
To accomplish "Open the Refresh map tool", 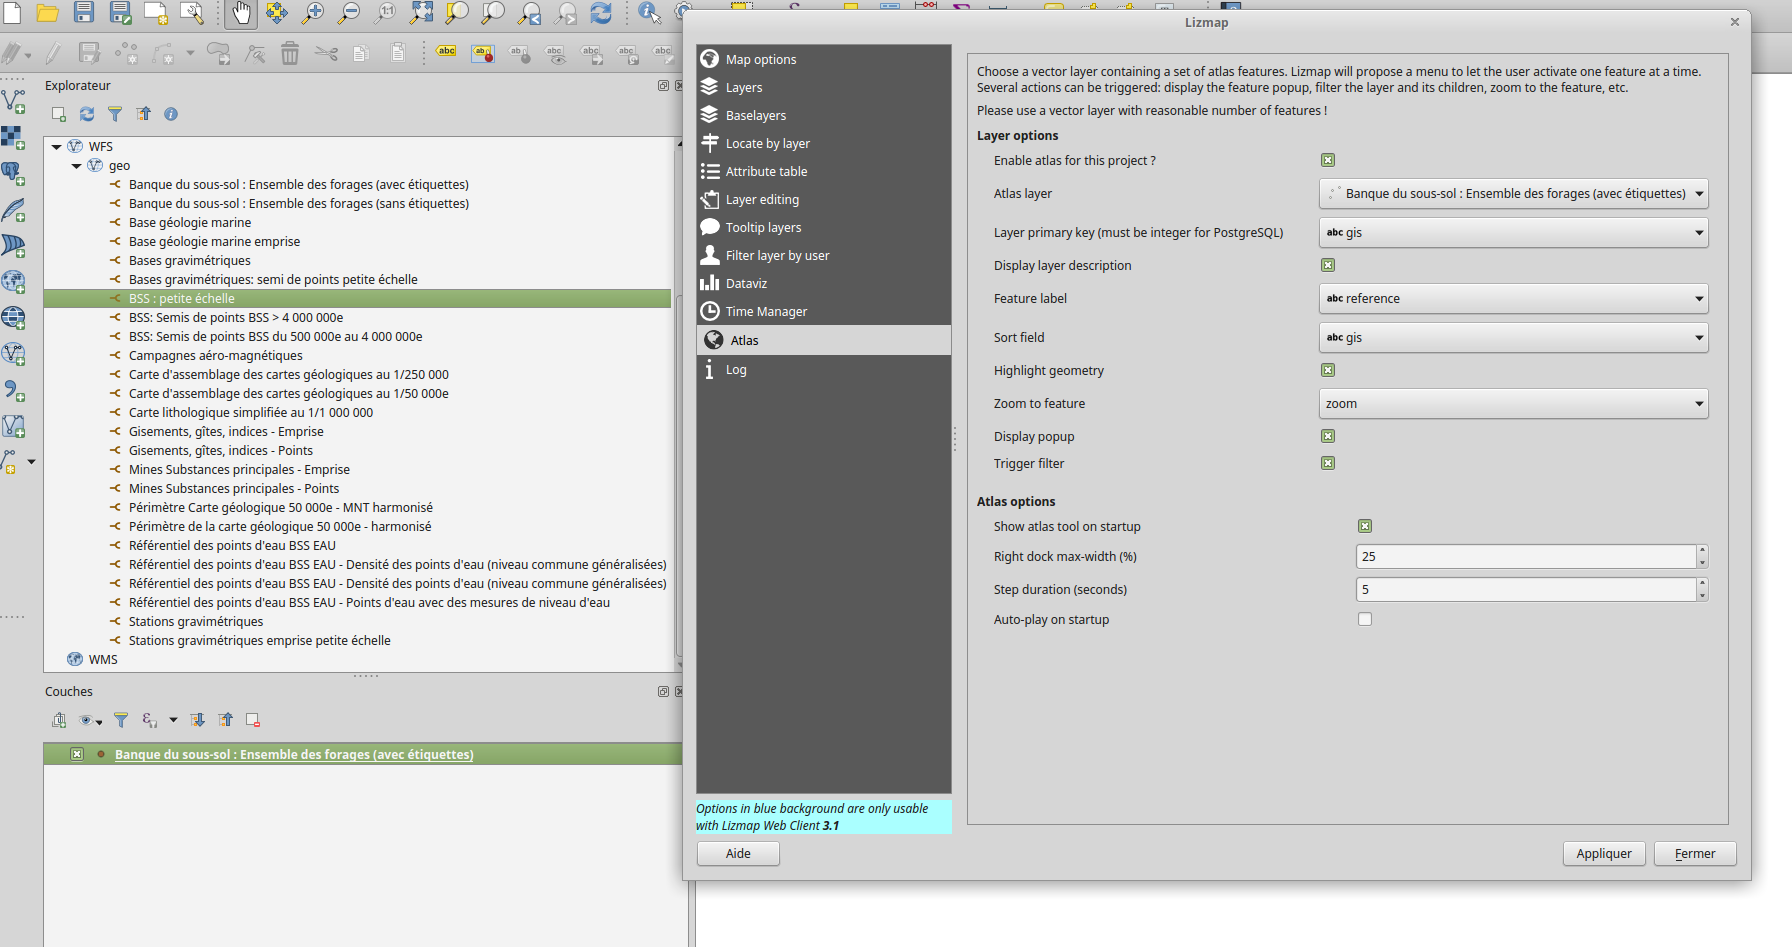I will point(600,14).
